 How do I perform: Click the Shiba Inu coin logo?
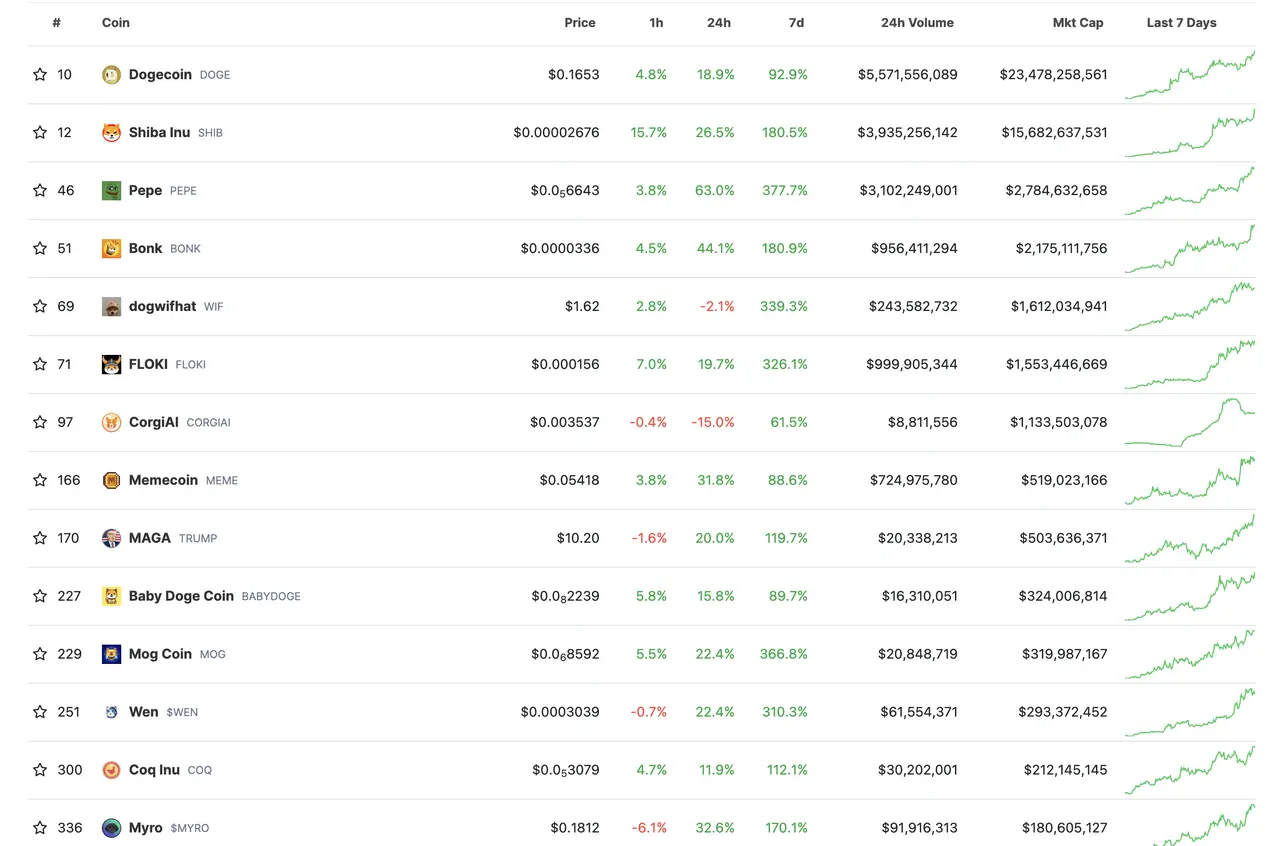click(111, 133)
